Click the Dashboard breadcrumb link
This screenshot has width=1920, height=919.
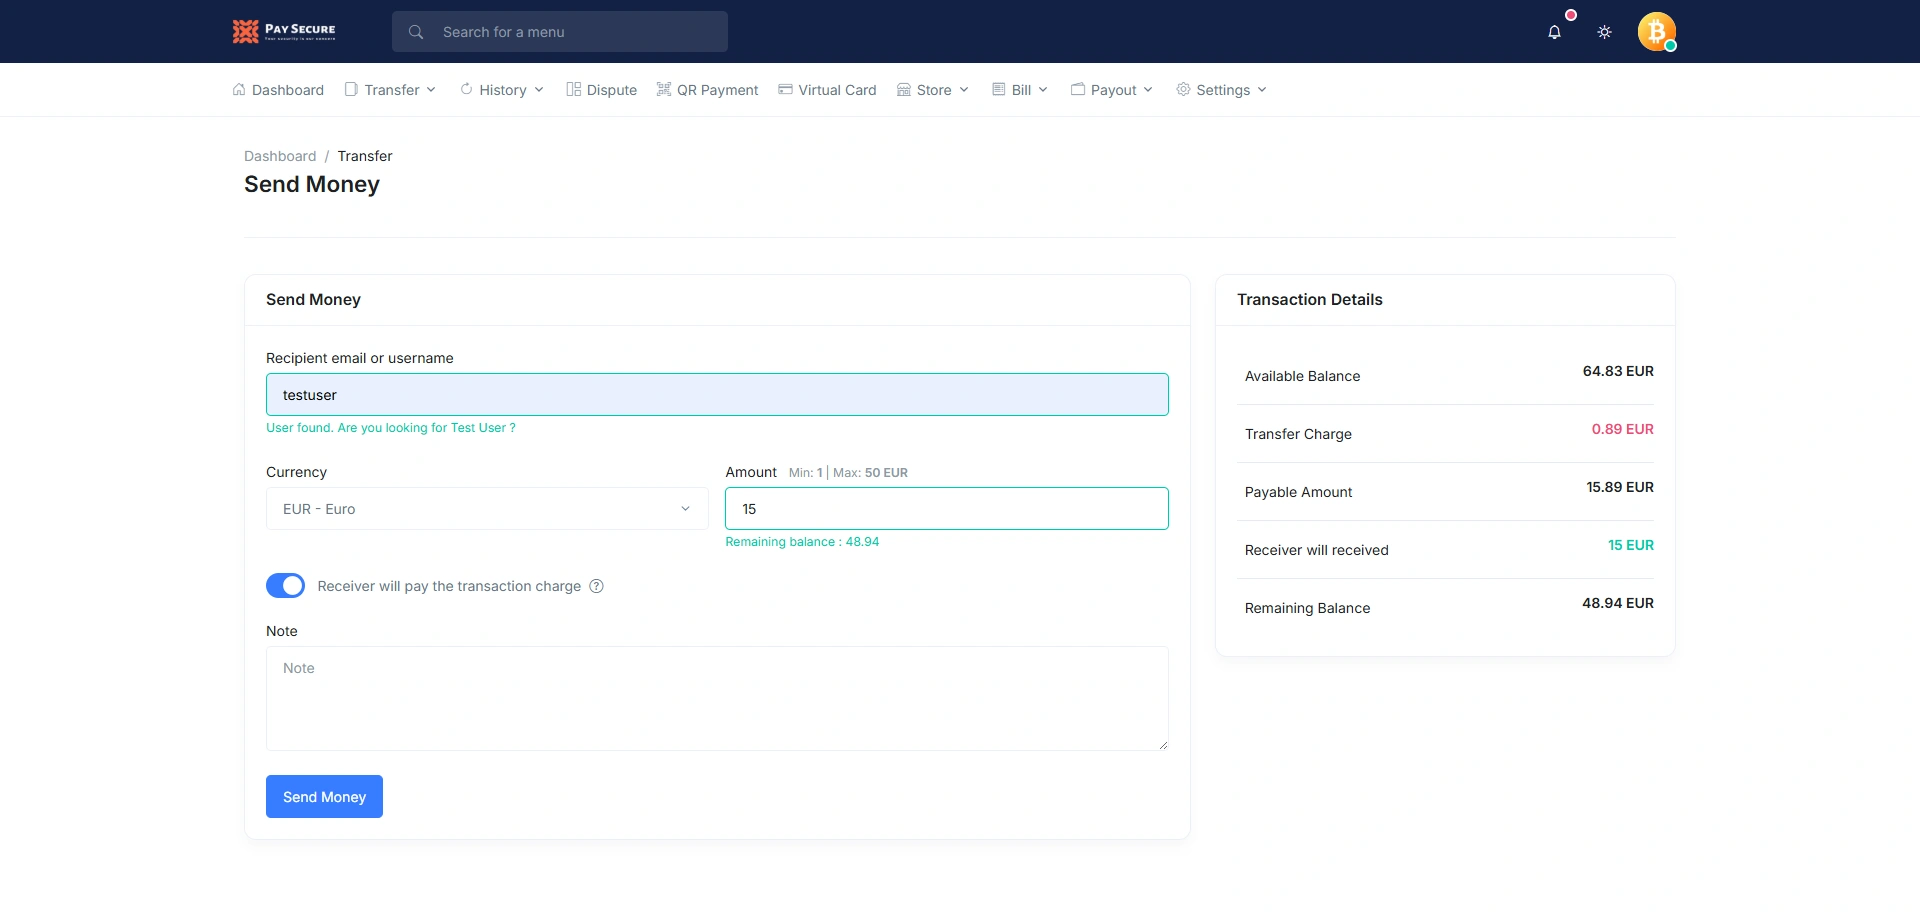coord(280,156)
